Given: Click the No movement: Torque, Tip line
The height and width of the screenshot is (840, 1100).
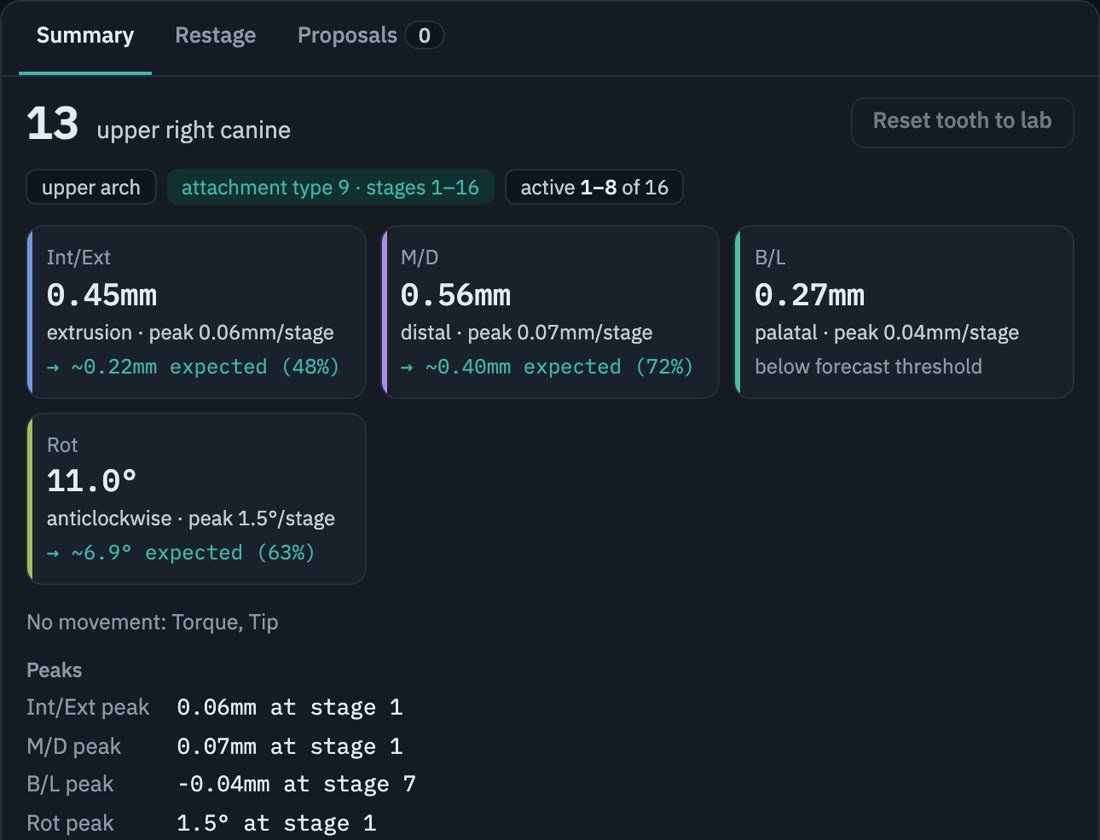Looking at the screenshot, I should pyautogui.click(x=152, y=622).
